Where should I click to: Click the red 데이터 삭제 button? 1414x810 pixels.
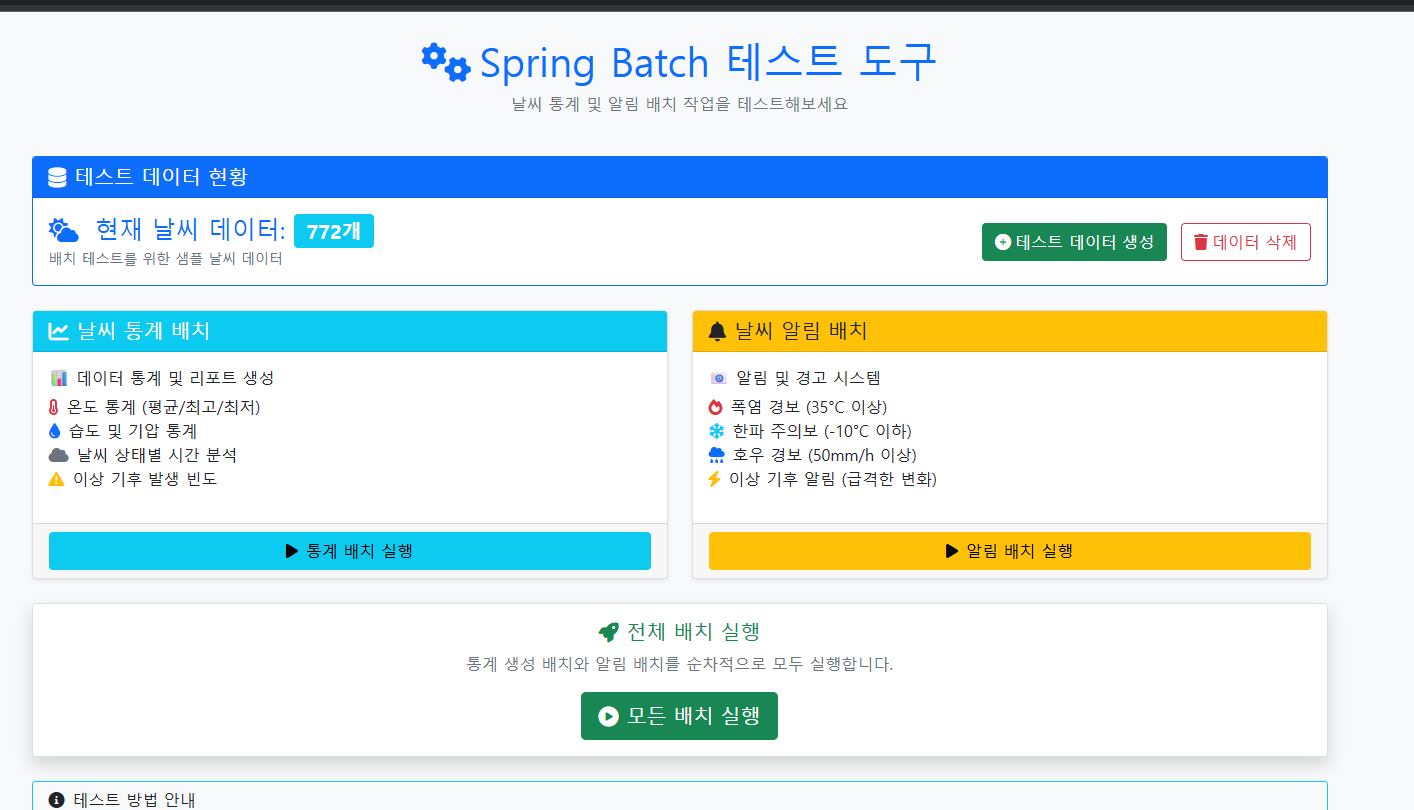pos(1245,242)
